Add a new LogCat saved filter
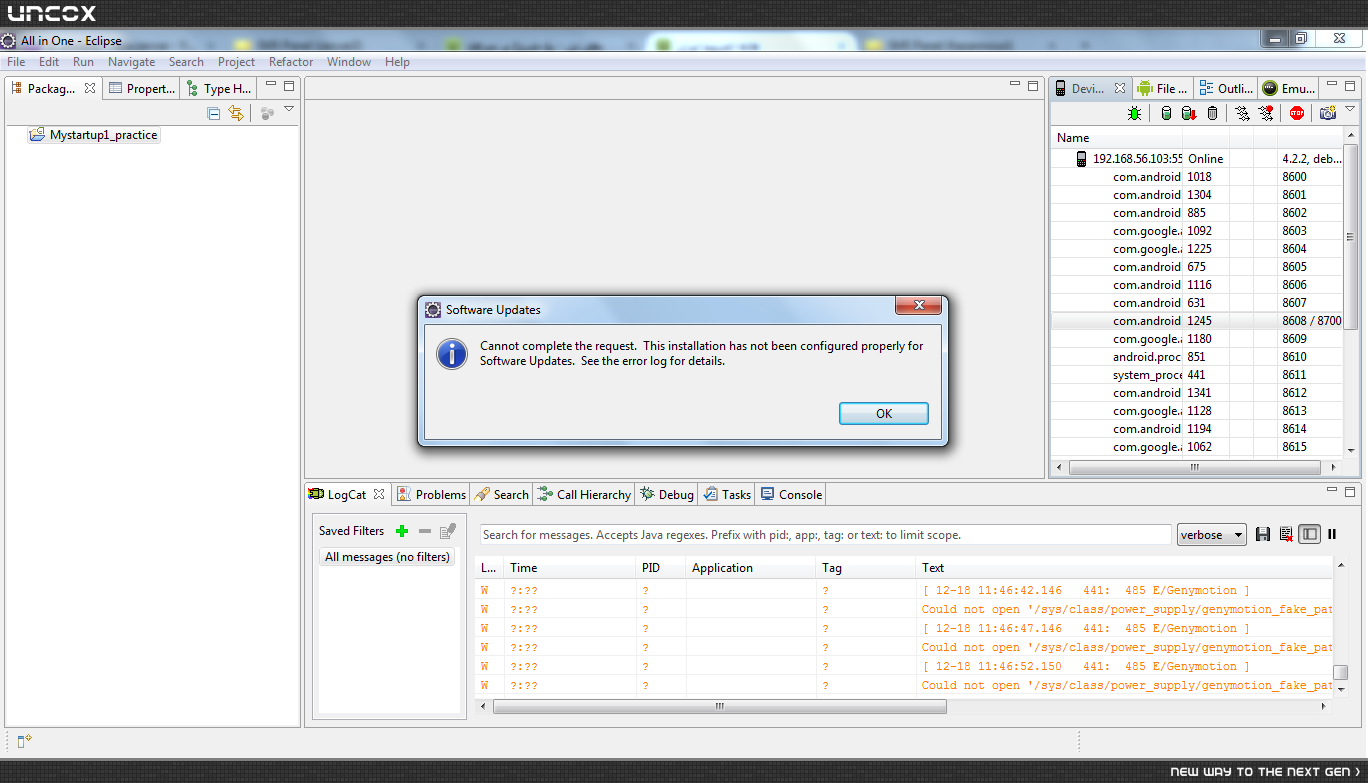 click(x=402, y=531)
